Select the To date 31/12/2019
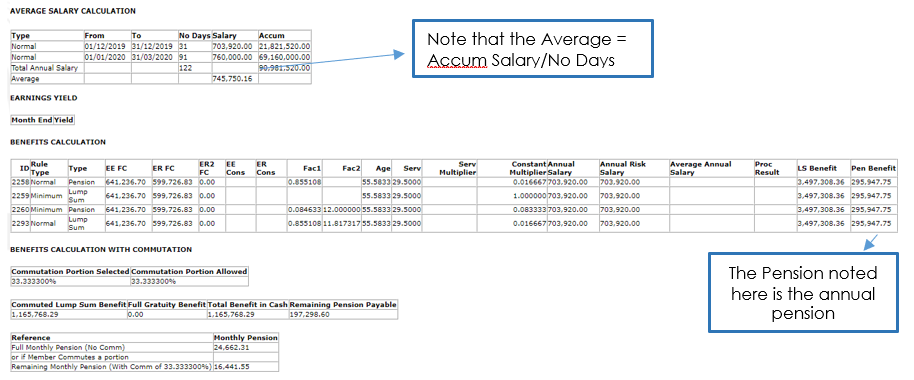Viewport: 914px width, 380px height. coord(152,46)
